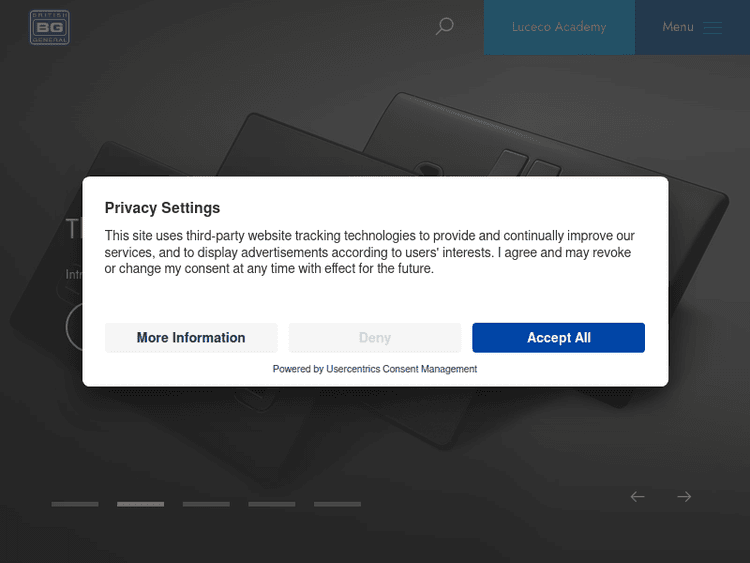Open the search magnifier icon
This screenshot has width=750, height=563.
click(x=444, y=27)
